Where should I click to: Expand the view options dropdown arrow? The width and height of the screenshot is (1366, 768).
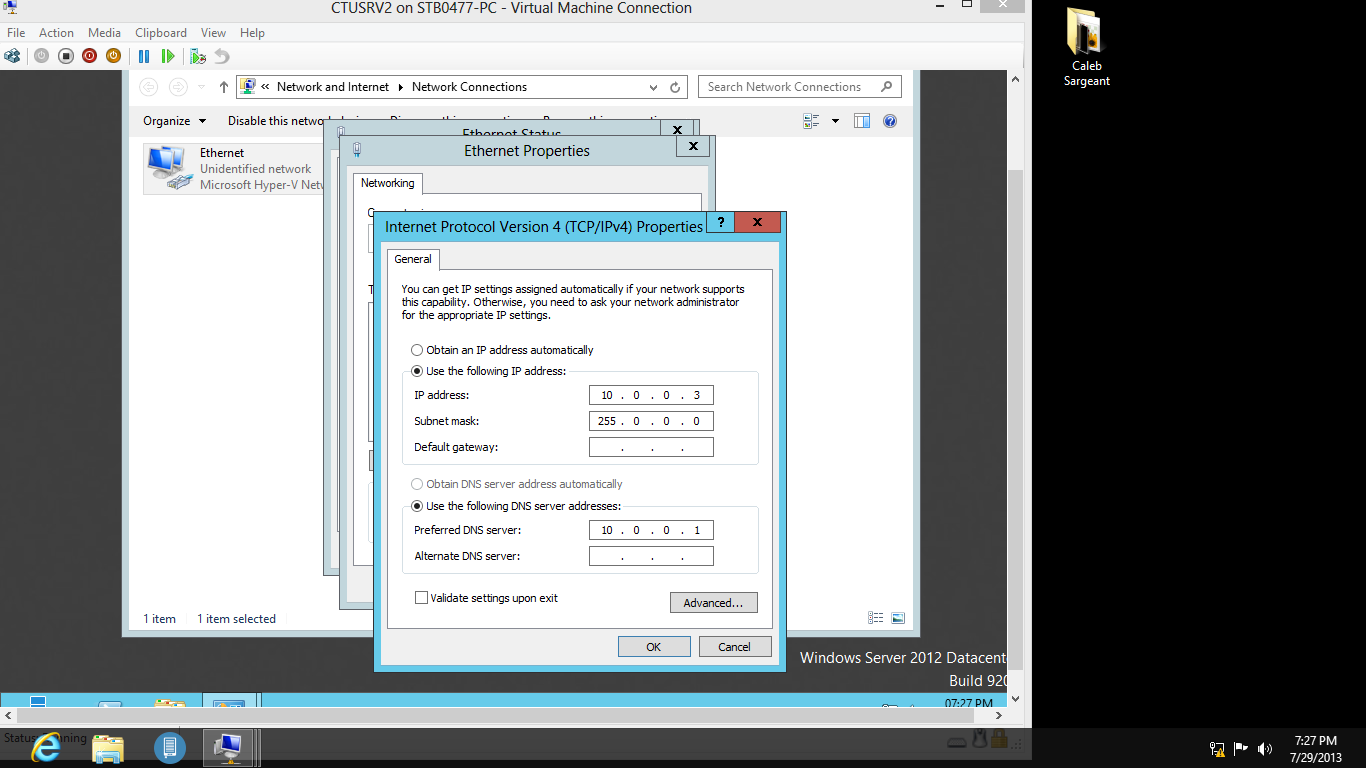pyautogui.click(x=836, y=121)
